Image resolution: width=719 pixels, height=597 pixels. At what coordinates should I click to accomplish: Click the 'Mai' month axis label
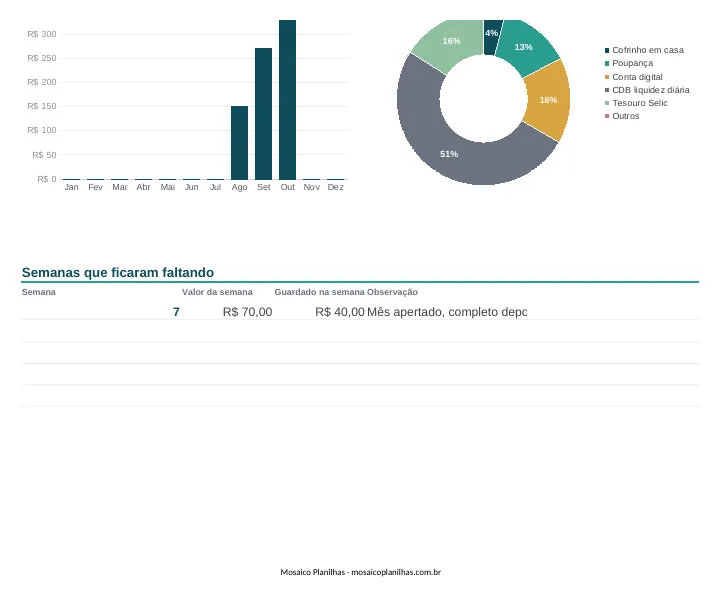[x=167, y=187]
